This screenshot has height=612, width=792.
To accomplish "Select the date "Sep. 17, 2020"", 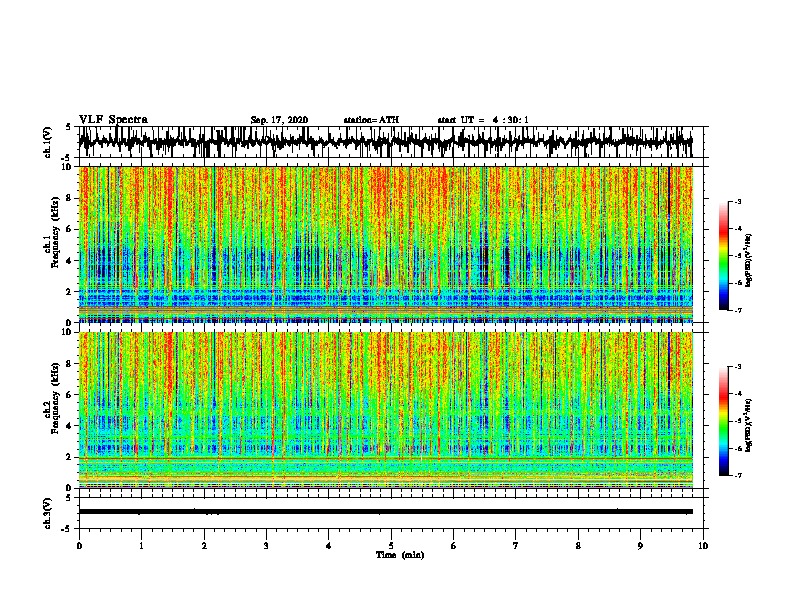I will (279, 120).
